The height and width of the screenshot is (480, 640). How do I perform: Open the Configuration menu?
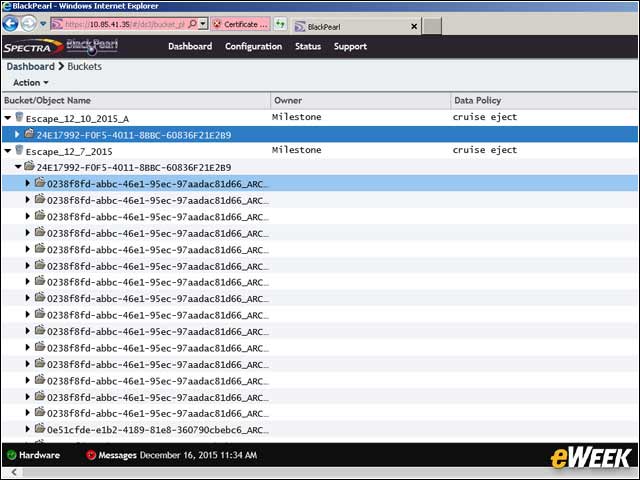pyautogui.click(x=253, y=46)
